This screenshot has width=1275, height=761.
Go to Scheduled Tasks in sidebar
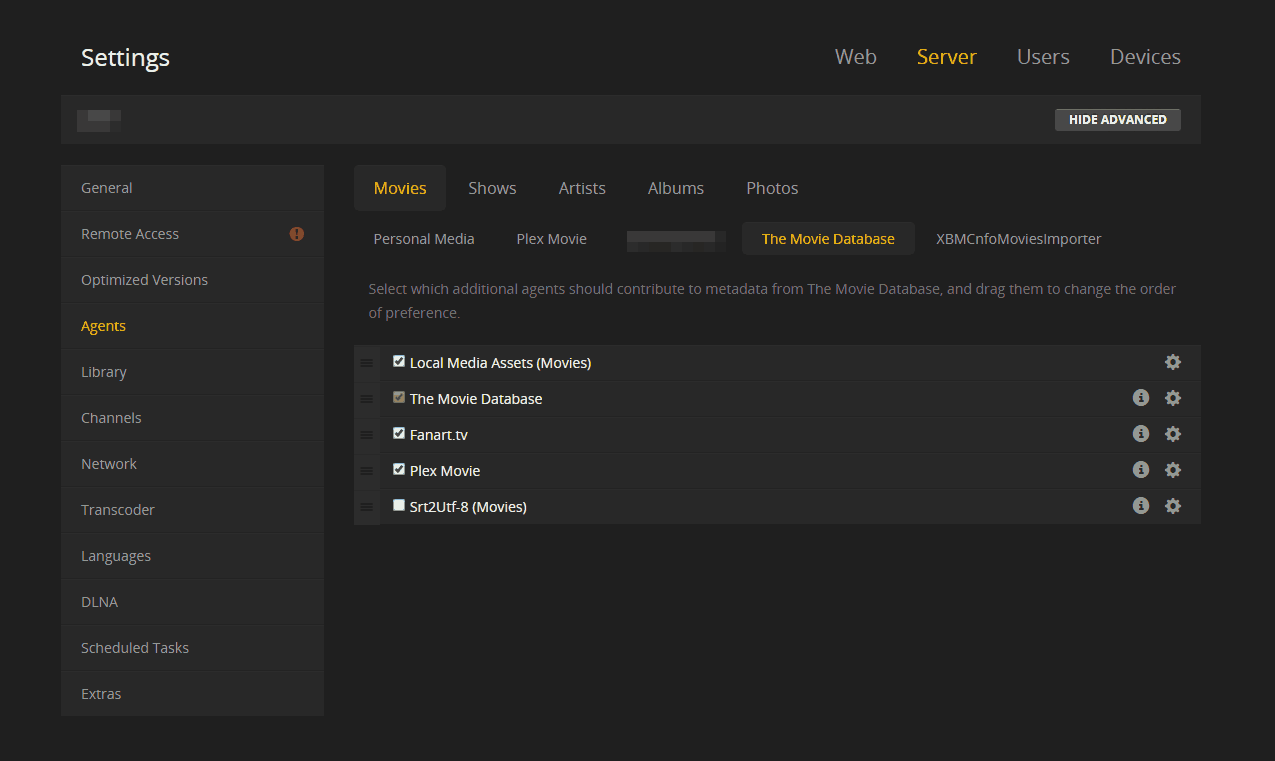pyautogui.click(x=135, y=648)
